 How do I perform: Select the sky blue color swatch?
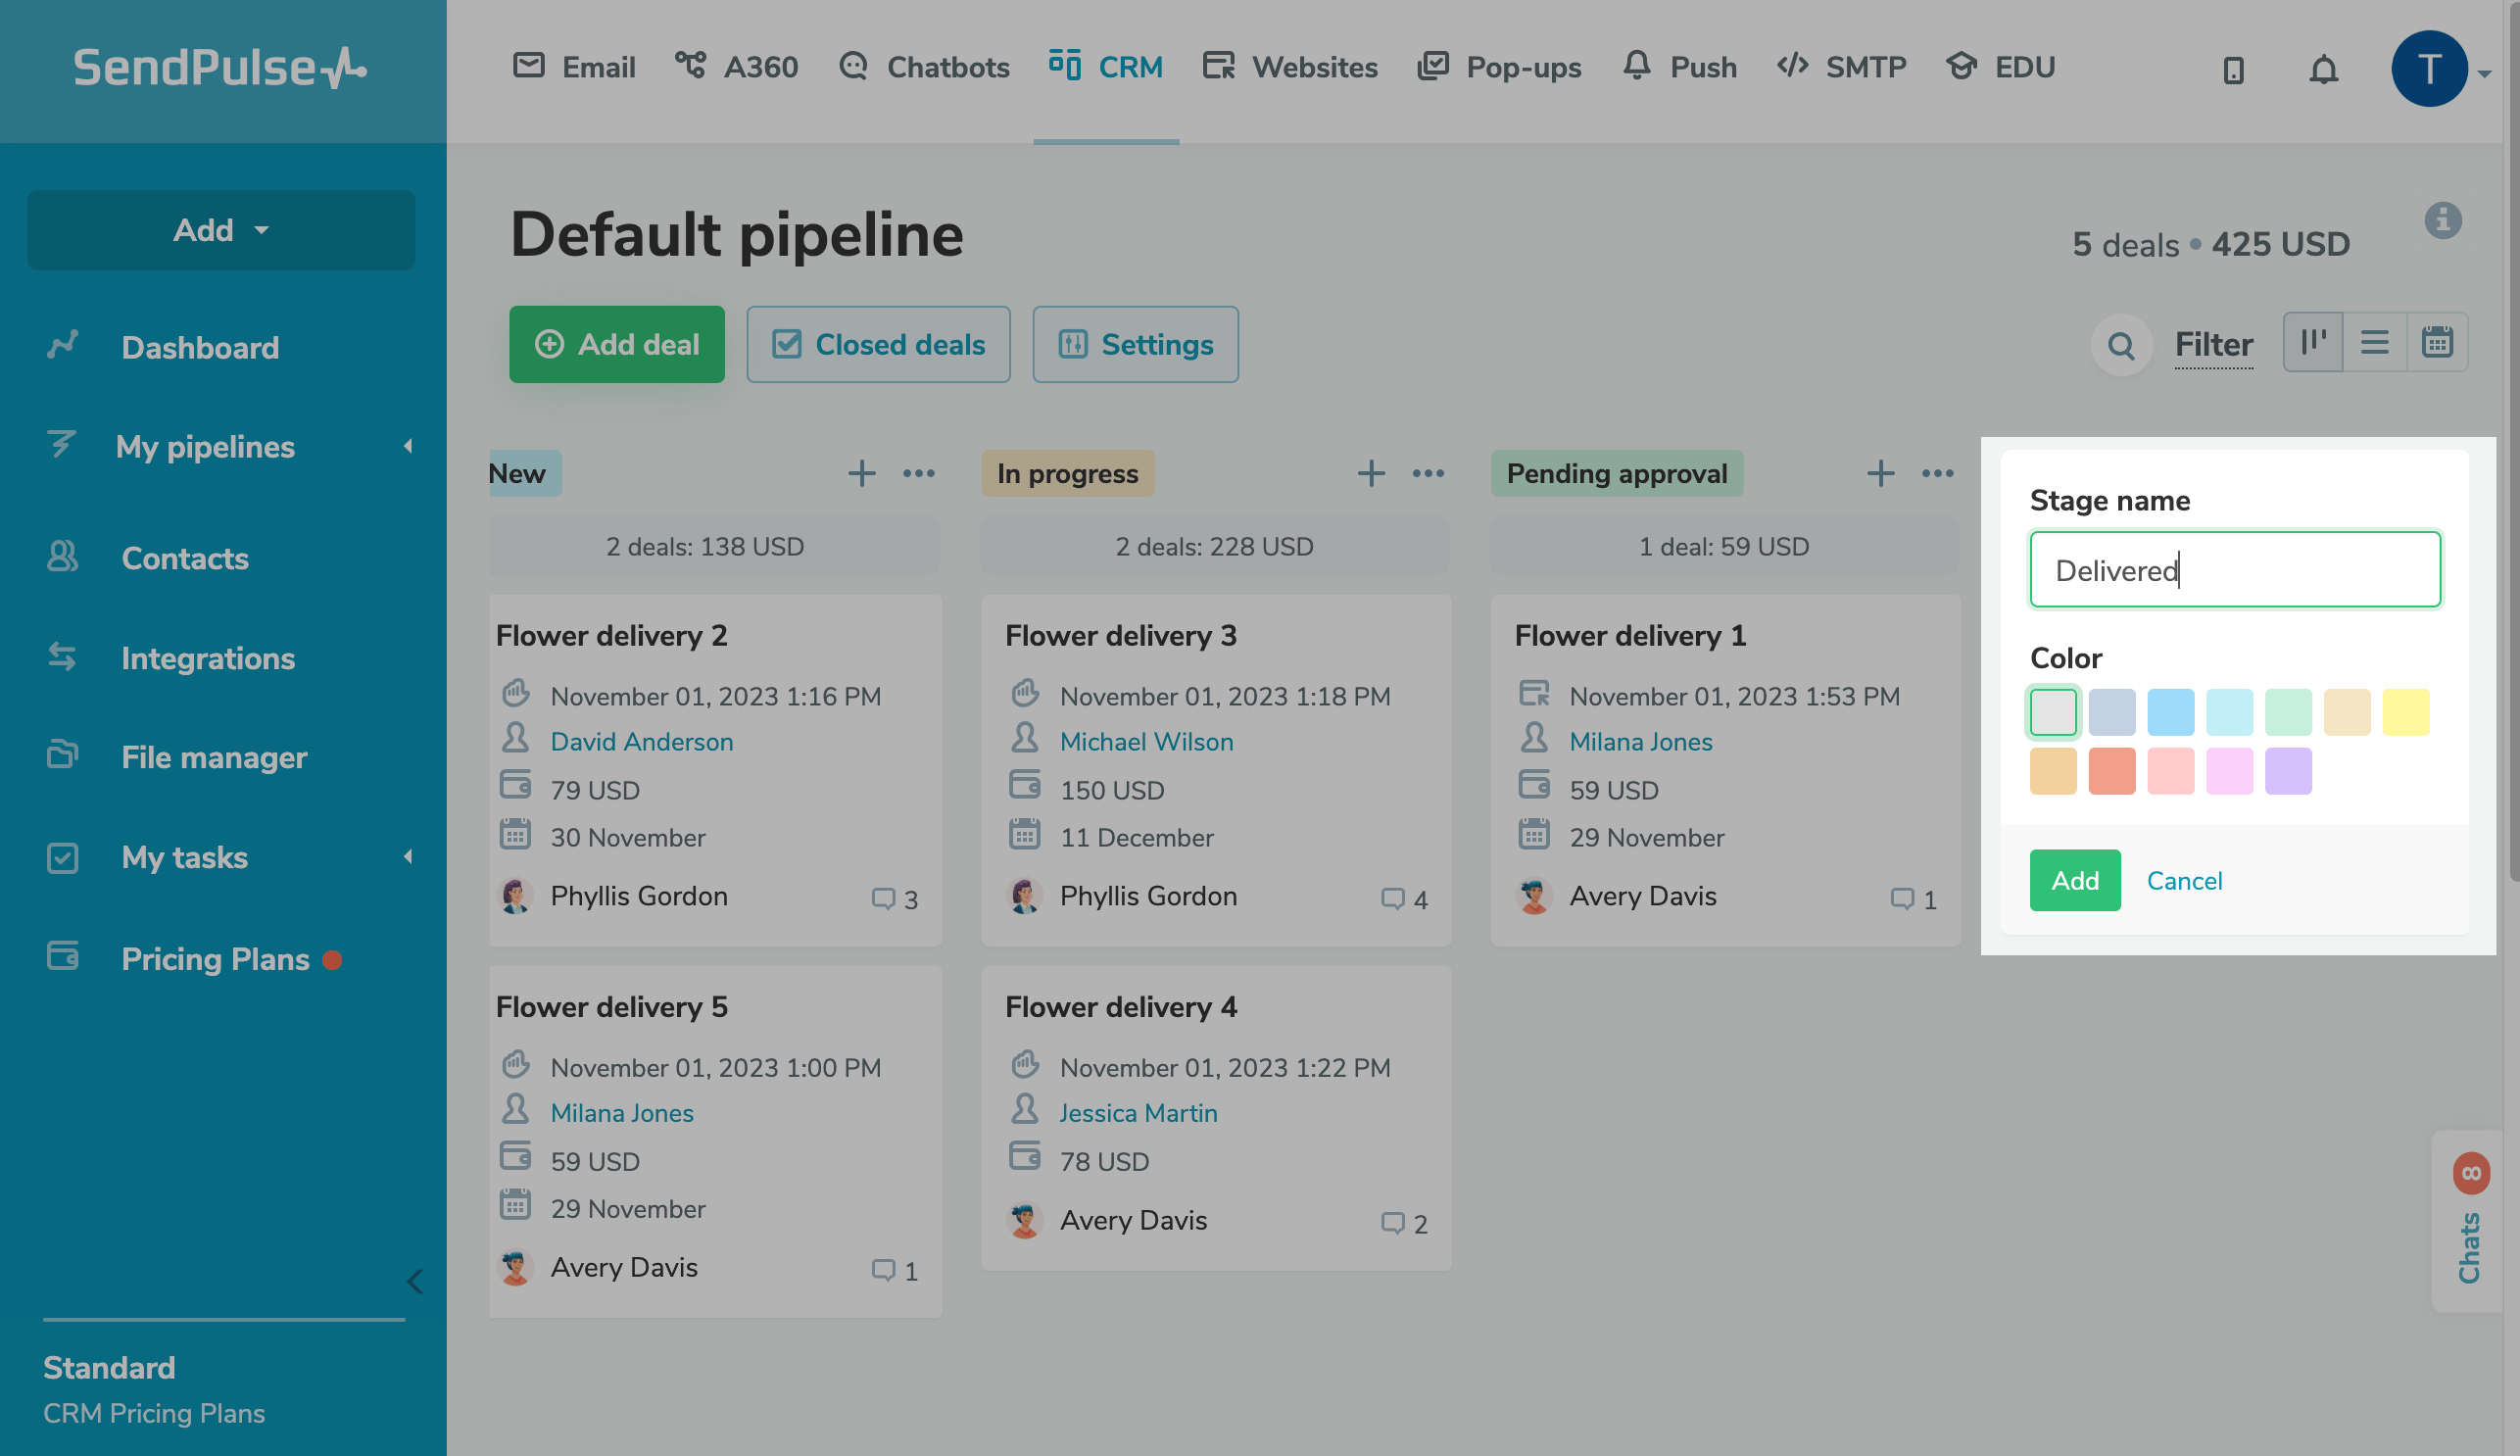tap(2170, 712)
